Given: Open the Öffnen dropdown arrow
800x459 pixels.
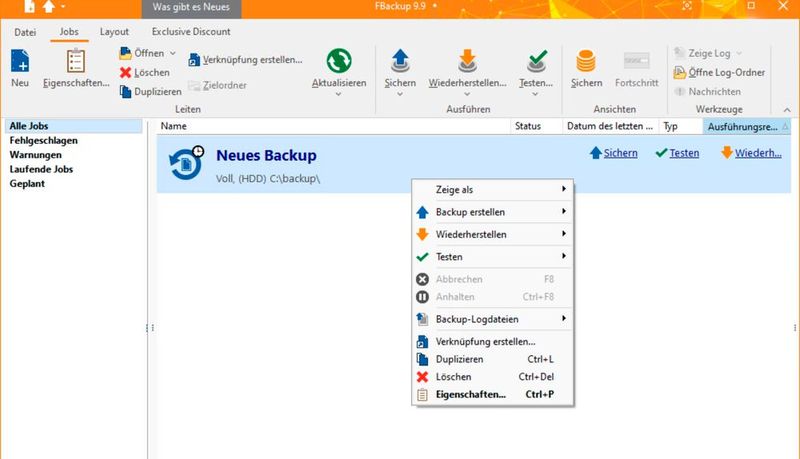Looking at the screenshot, I should click(x=172, y=53).
